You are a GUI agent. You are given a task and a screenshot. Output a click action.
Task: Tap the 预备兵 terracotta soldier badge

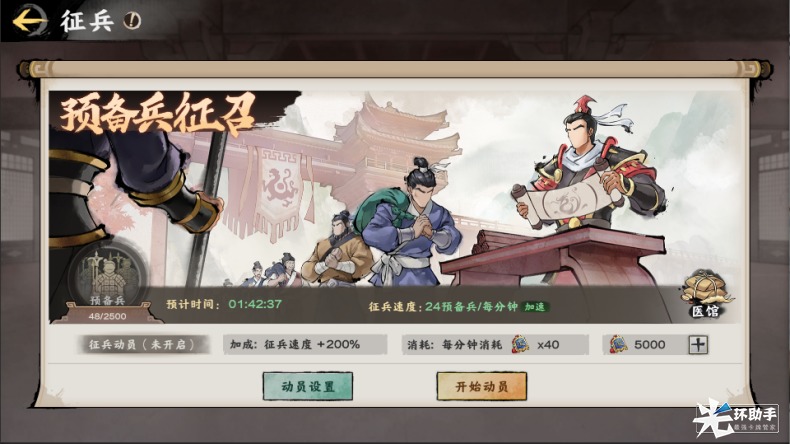(107, 278)
